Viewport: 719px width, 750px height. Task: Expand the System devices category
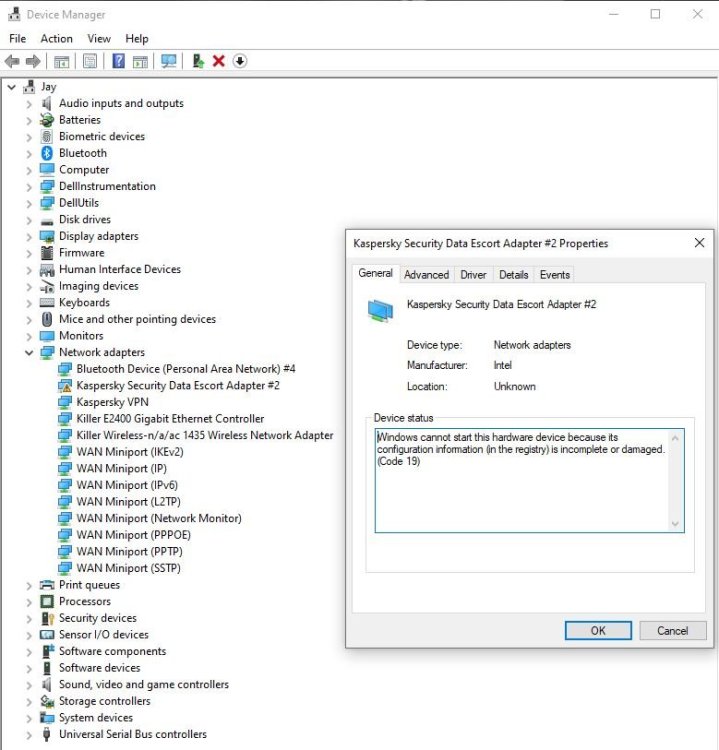tap(29, 718)
